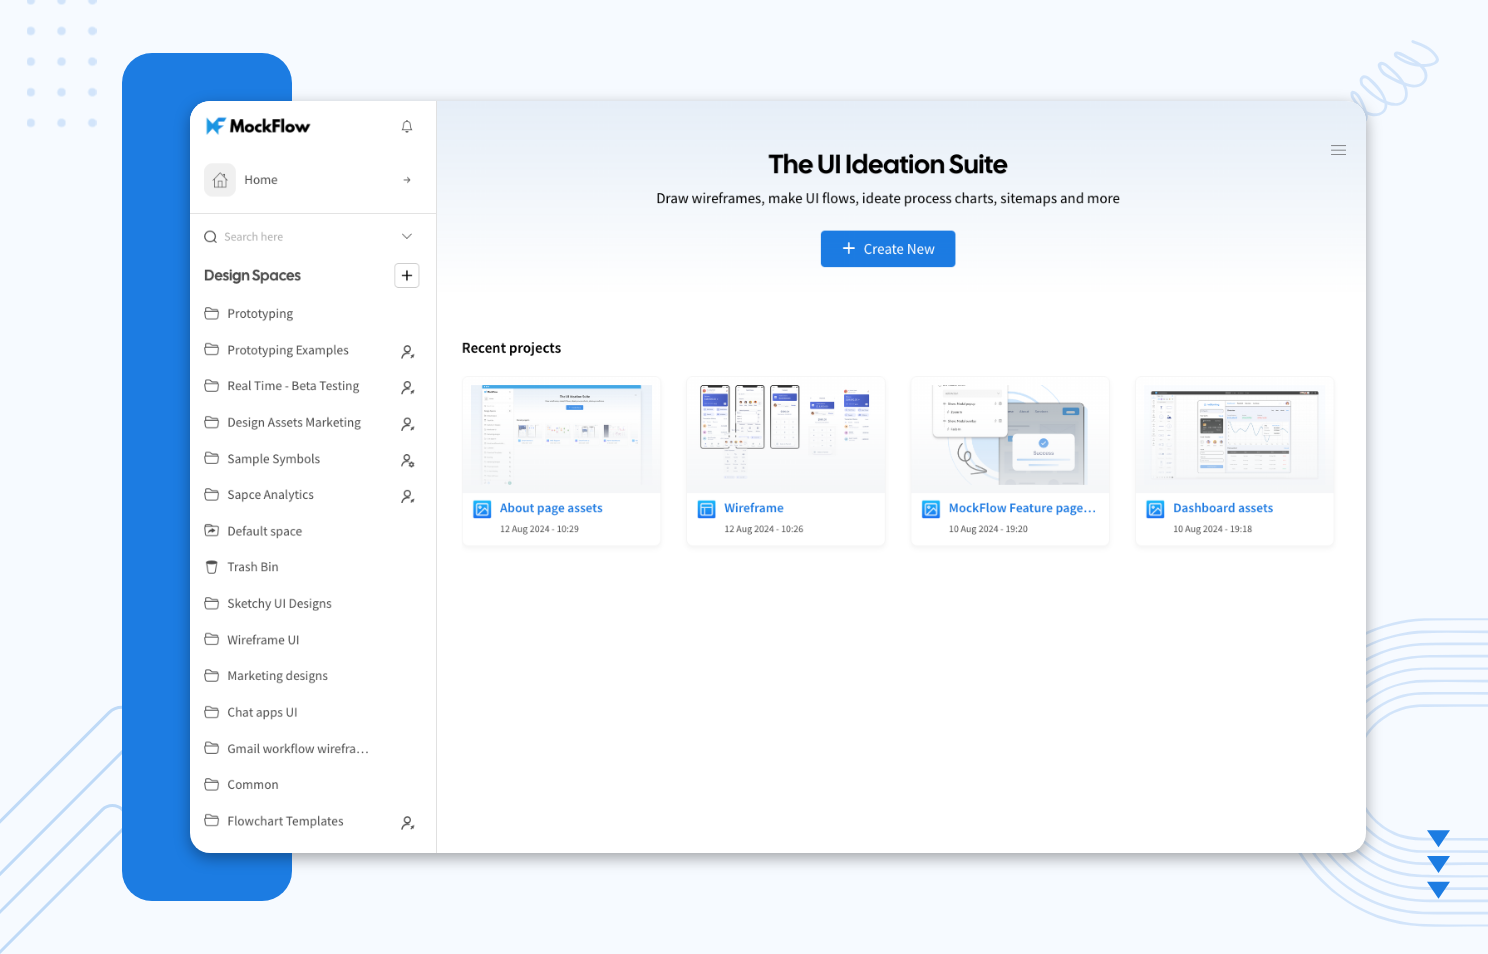Click the Design Spaces heading
The width and height of the screenshot is (1488, 954).
click(252, 275)
